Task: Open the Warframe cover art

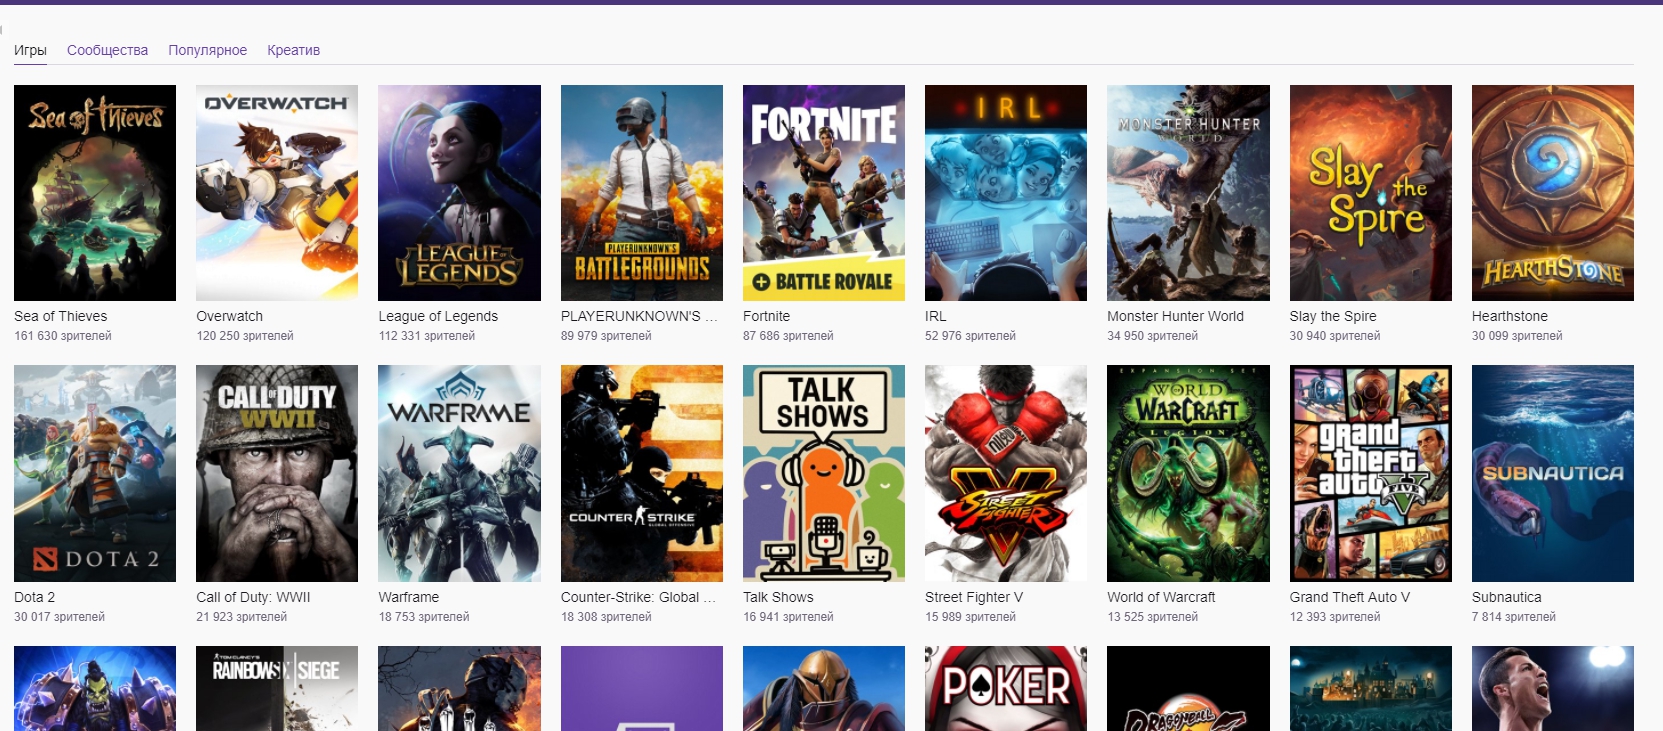Action: coord(459,473)
